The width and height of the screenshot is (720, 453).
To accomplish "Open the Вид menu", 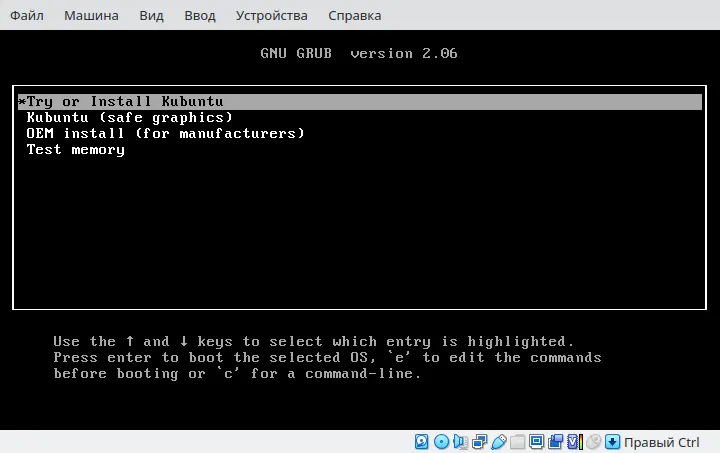I will (x=151, y=16).
